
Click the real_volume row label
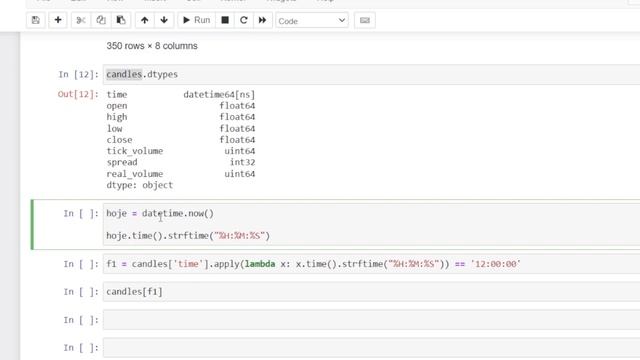coord(135,174)
